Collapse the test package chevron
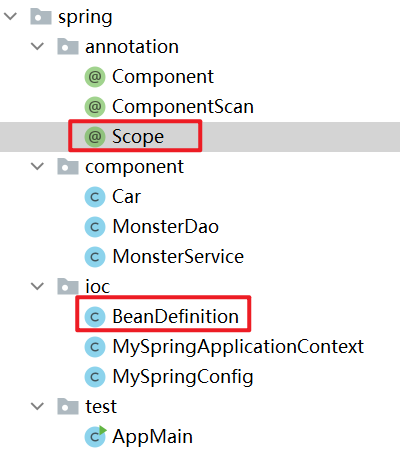 pos(37,406)
